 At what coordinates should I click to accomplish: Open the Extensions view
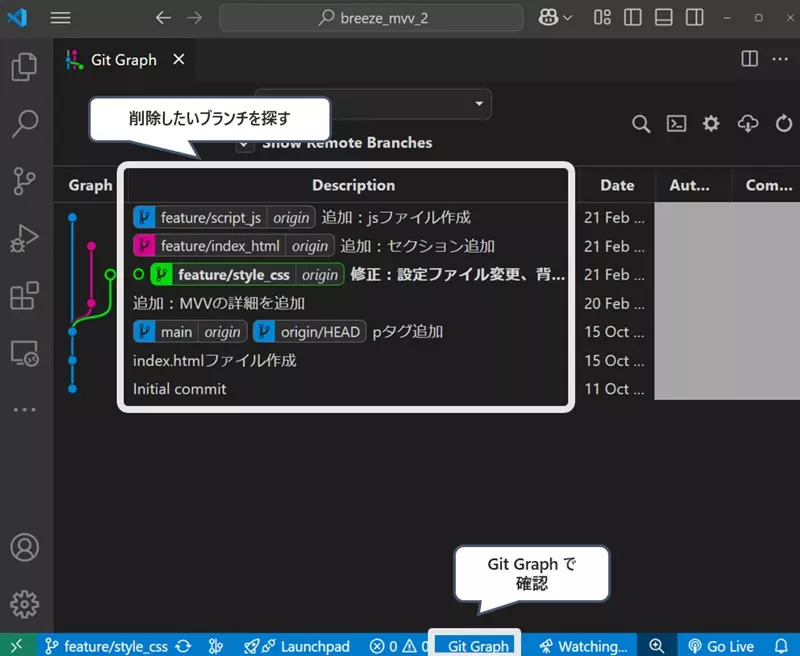[x=24, y=295]
